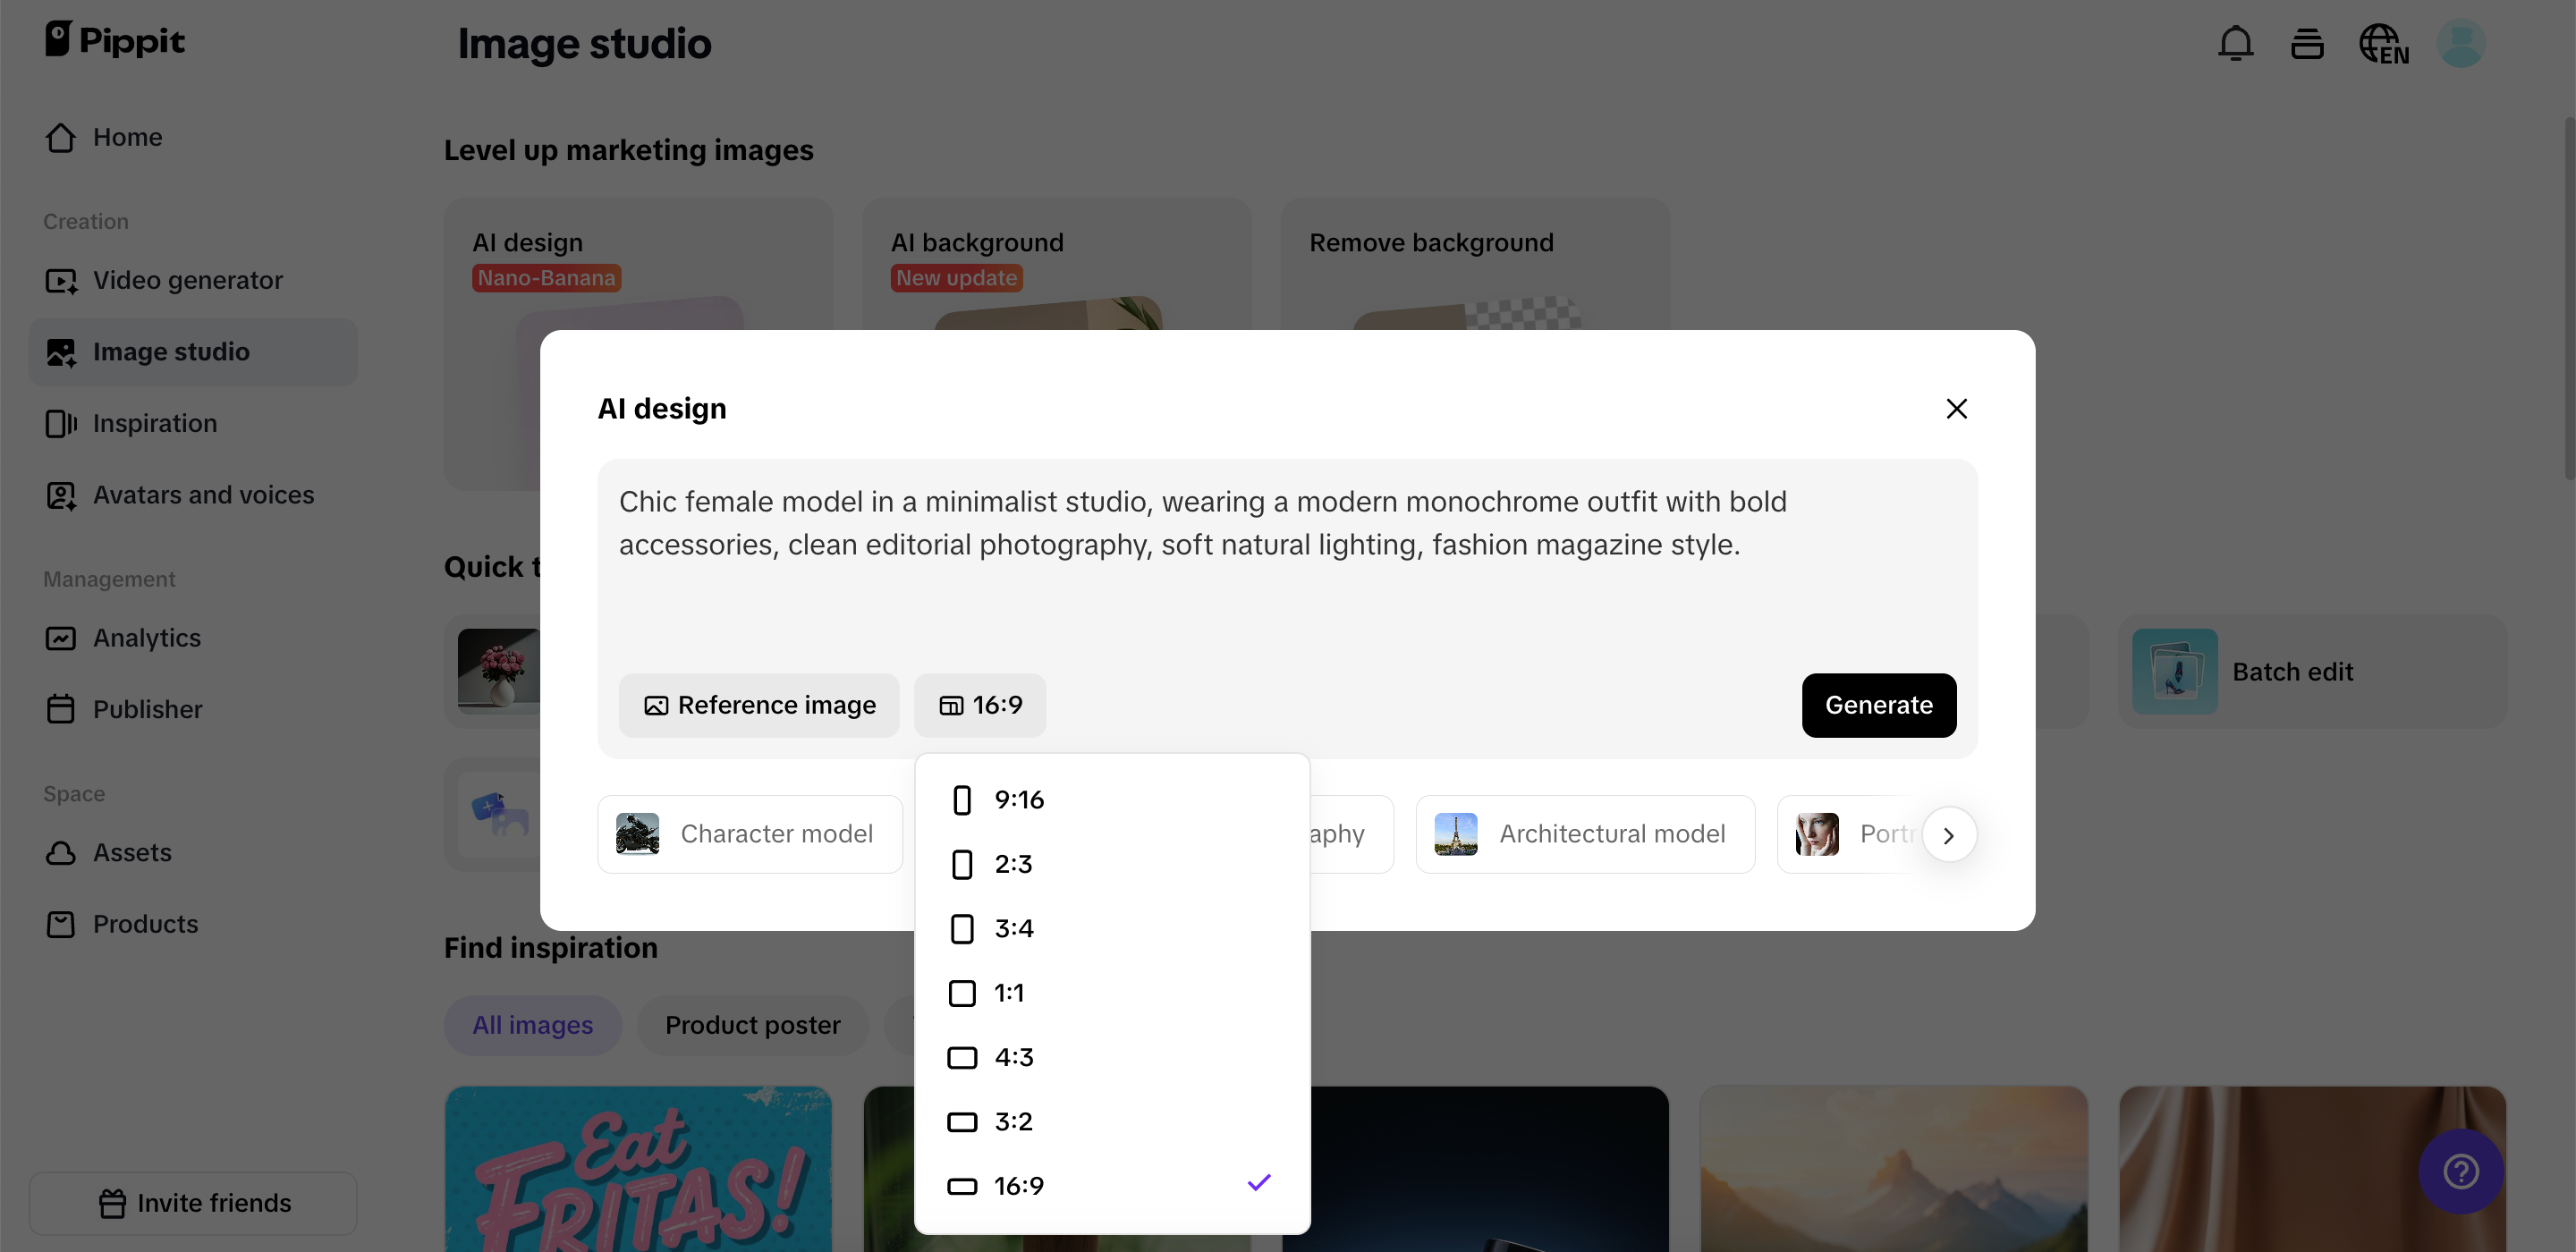Image resolution: width=2576 pixels, height=1252 pixels.
Task: Close the AI design dialog
Action: 1956,408
